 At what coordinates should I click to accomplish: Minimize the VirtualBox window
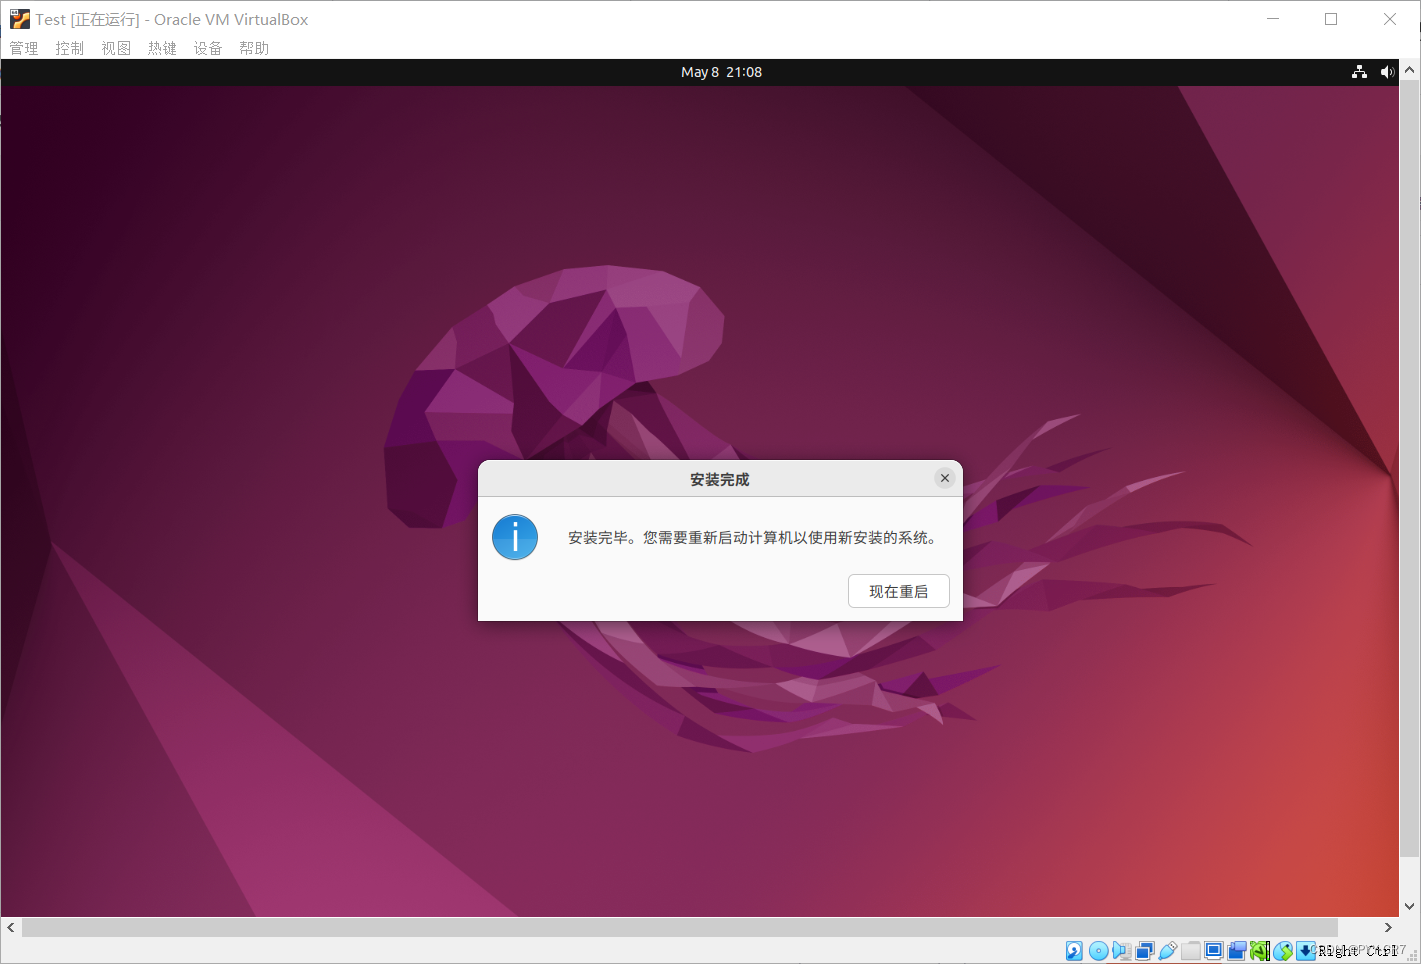click(1273, 19)
